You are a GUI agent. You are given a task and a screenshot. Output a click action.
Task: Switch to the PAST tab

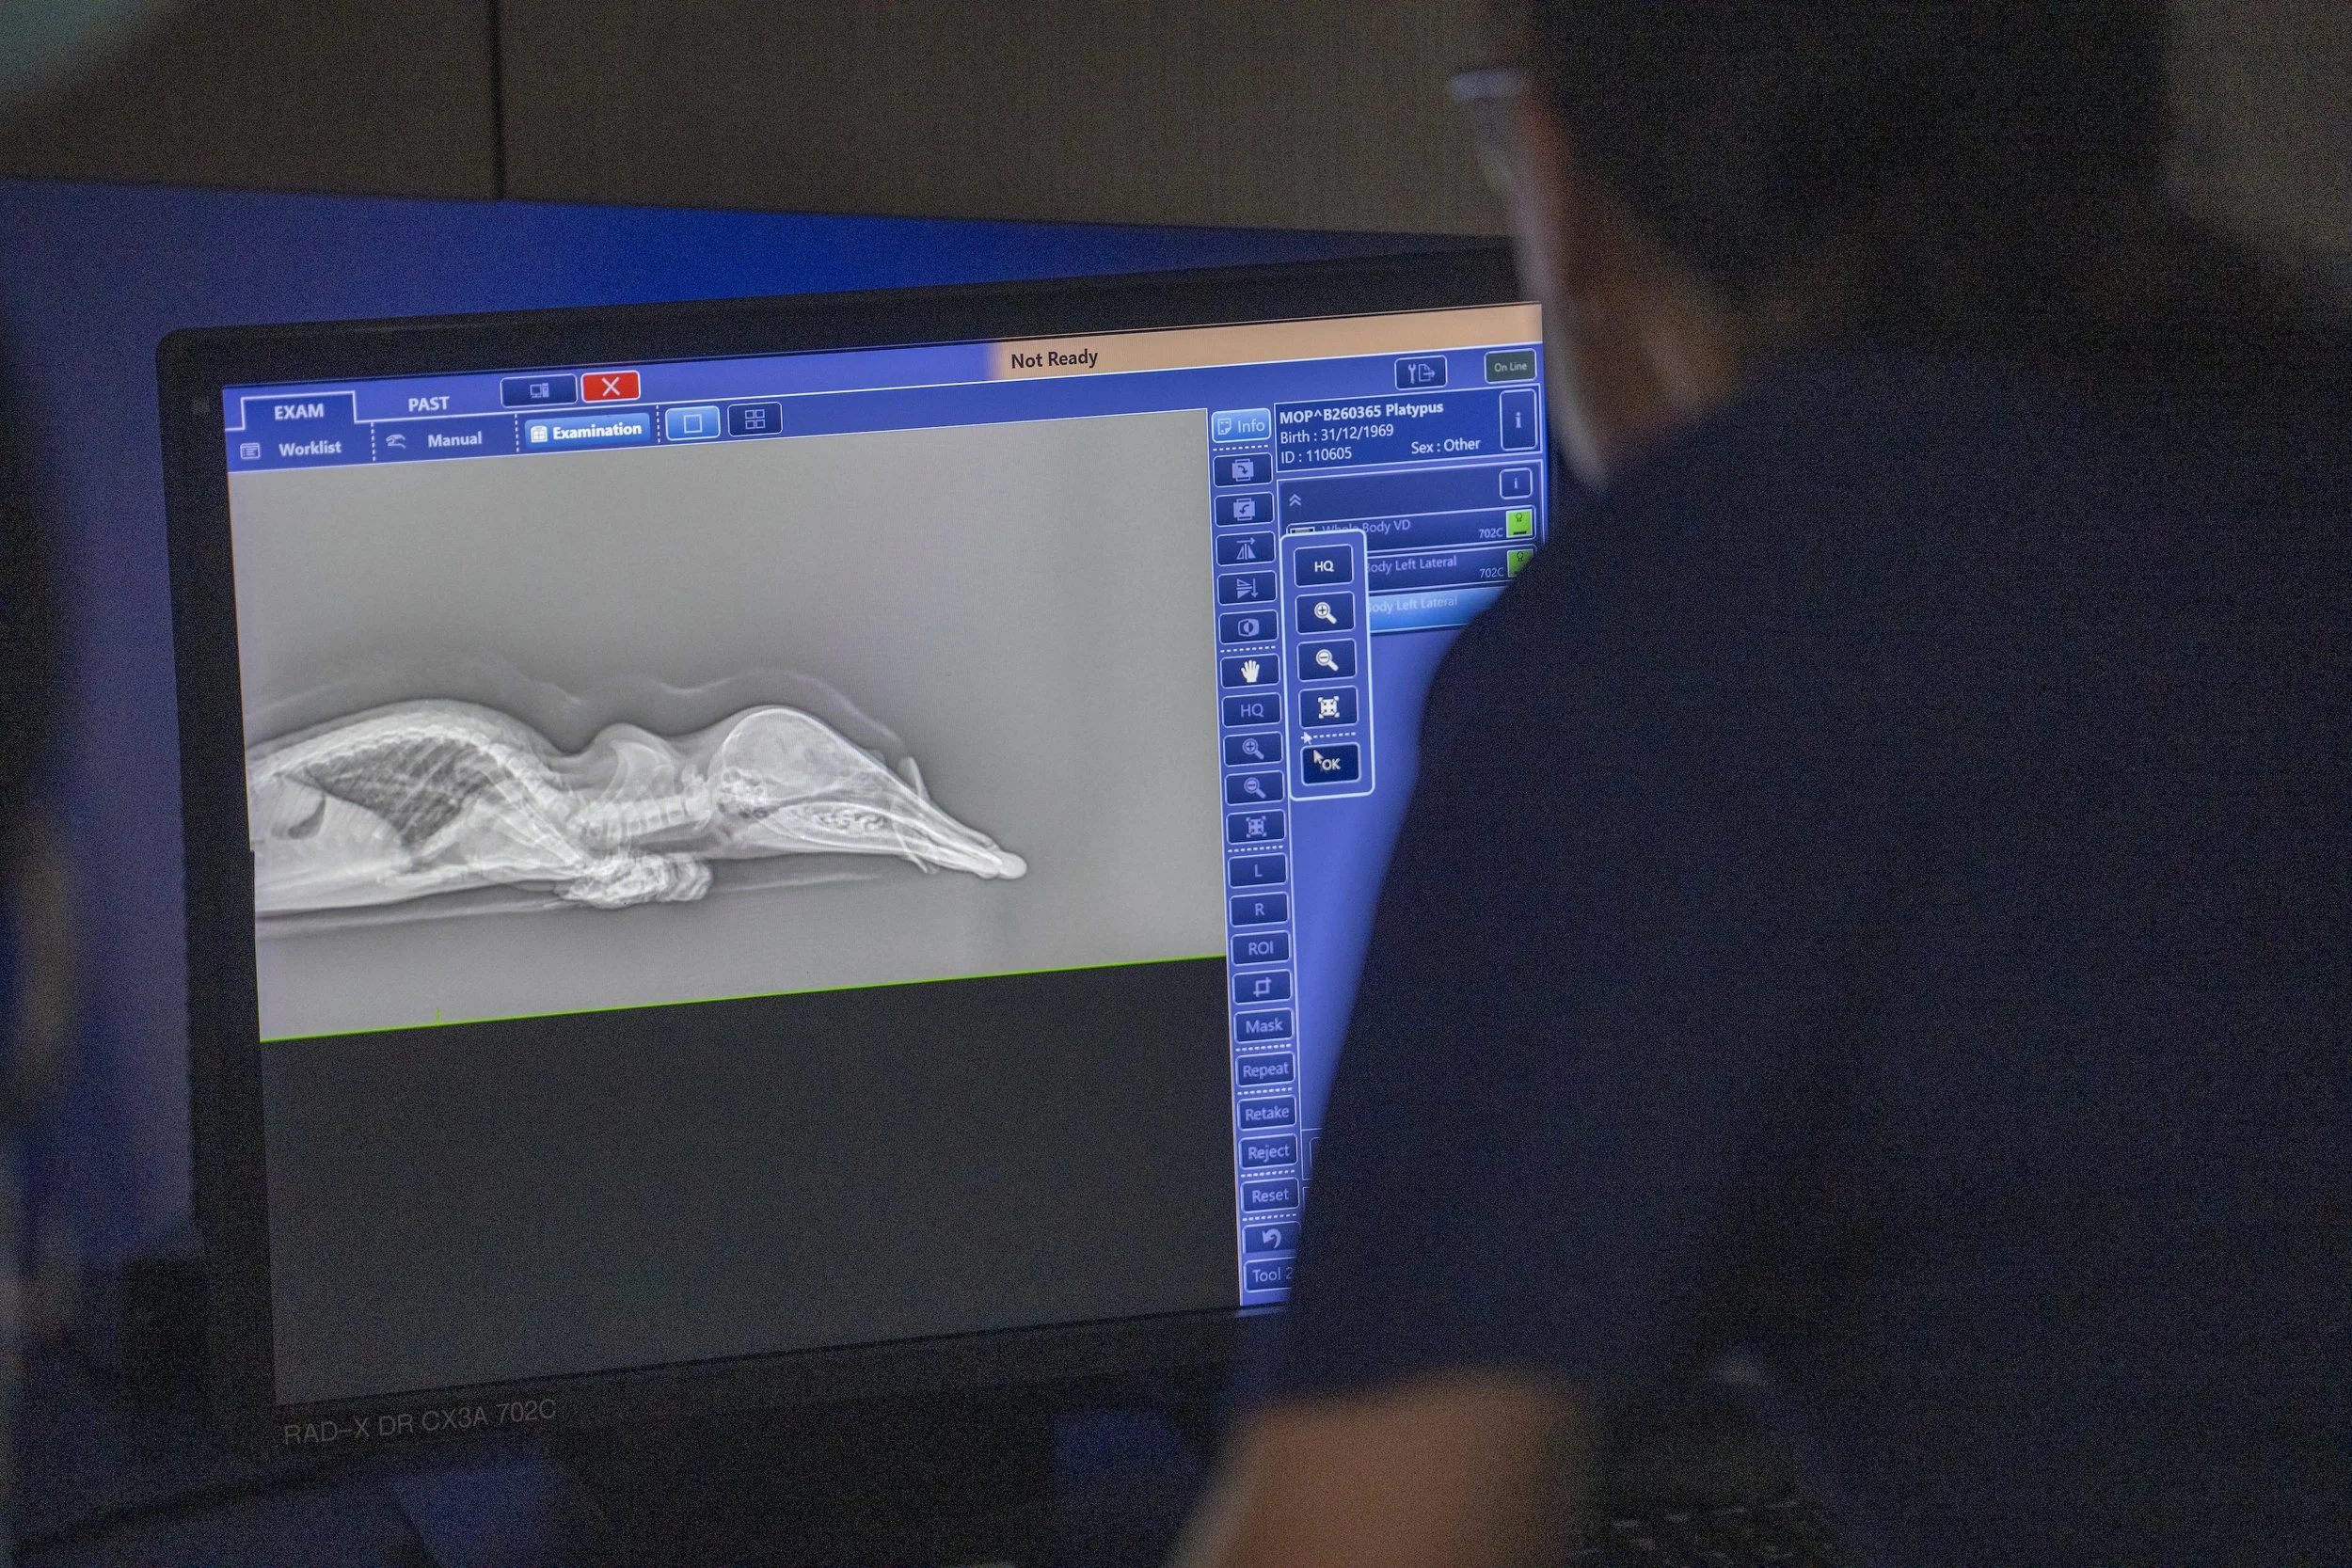point(428,404)
